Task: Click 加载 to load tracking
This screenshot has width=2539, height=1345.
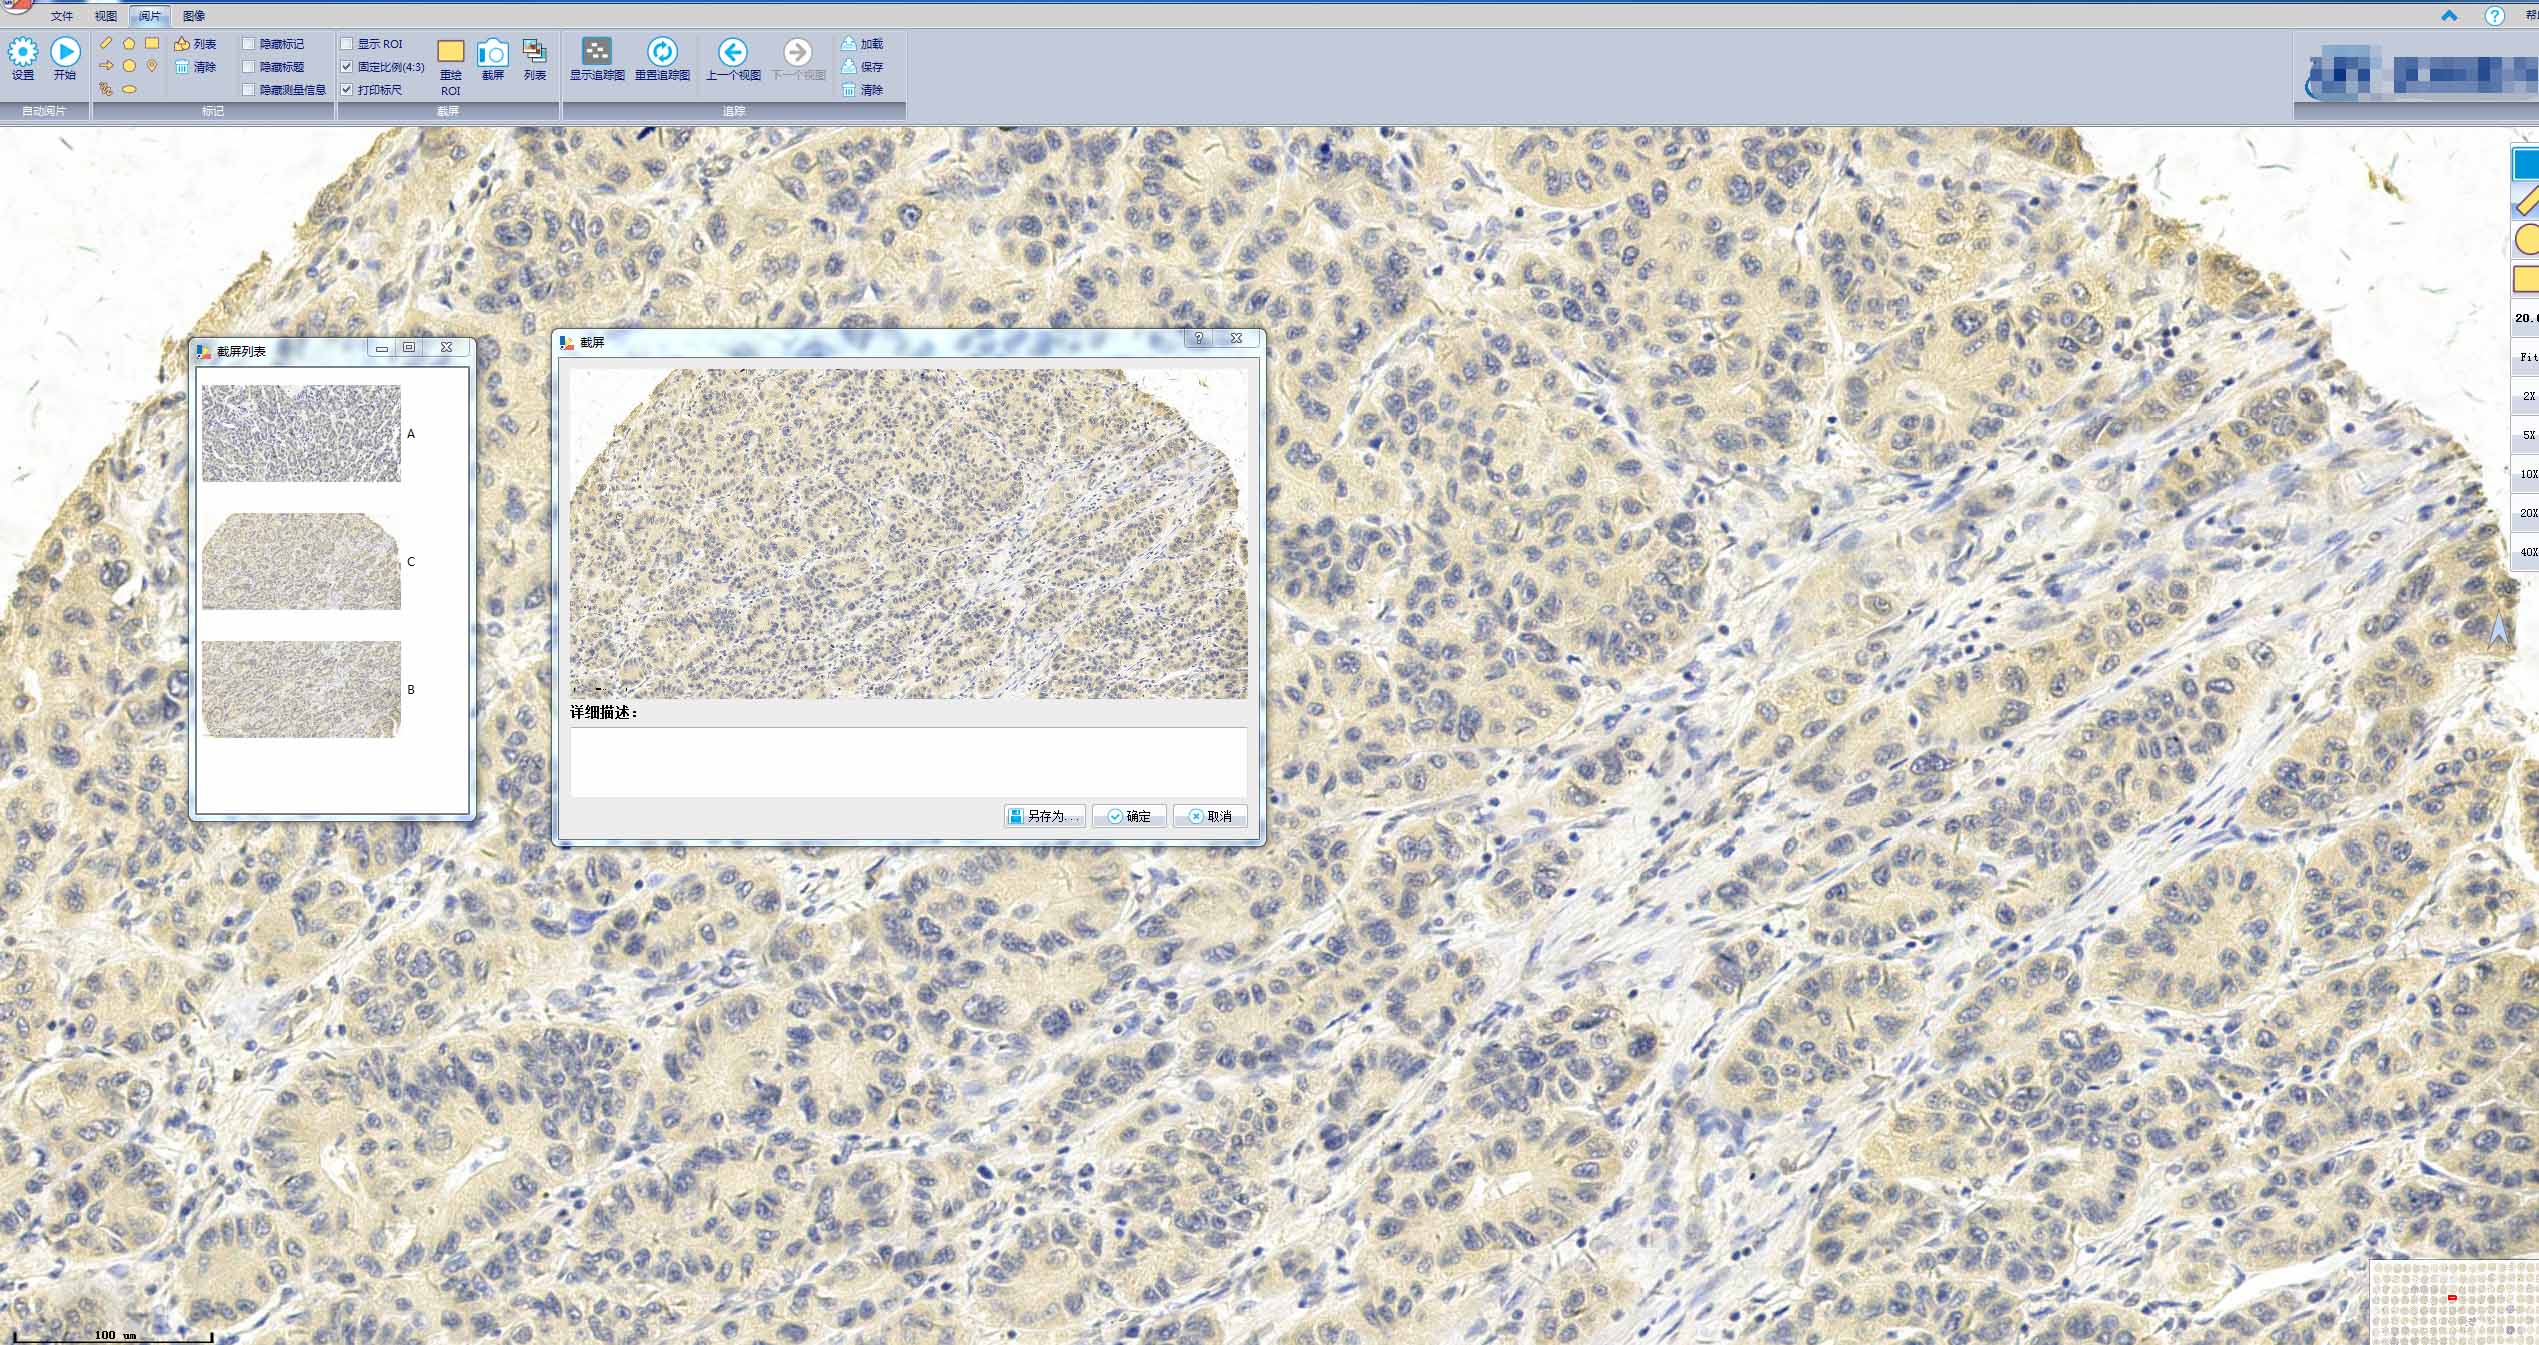Action: pyautogui.click(x=862, y=44)
